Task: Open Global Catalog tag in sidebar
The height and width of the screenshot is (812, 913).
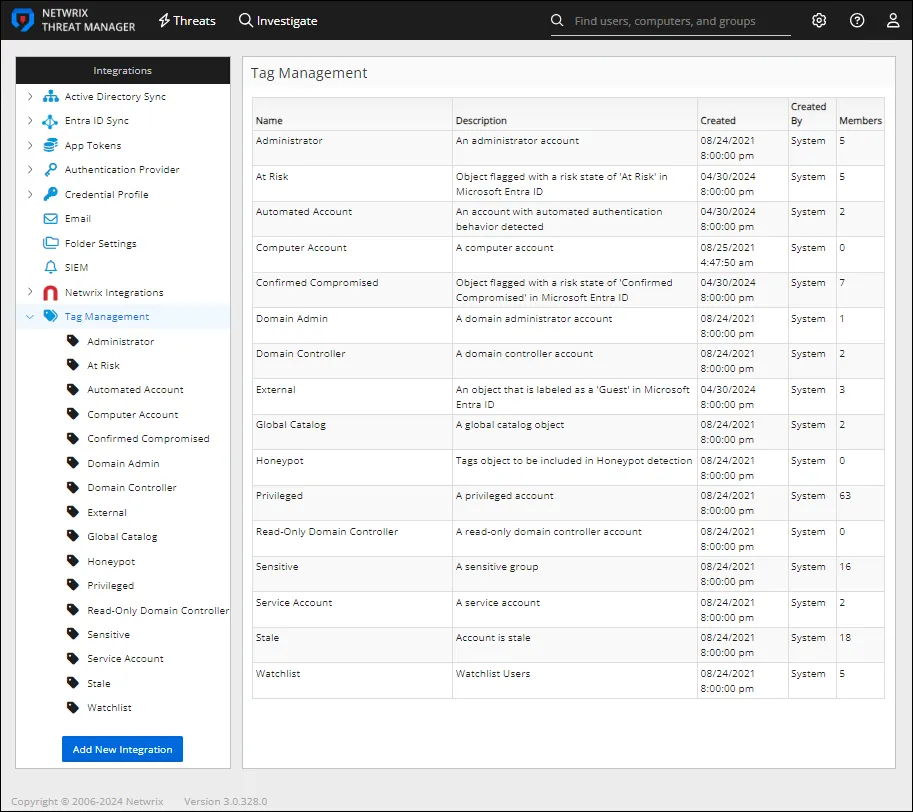Action: pos(122,537)
